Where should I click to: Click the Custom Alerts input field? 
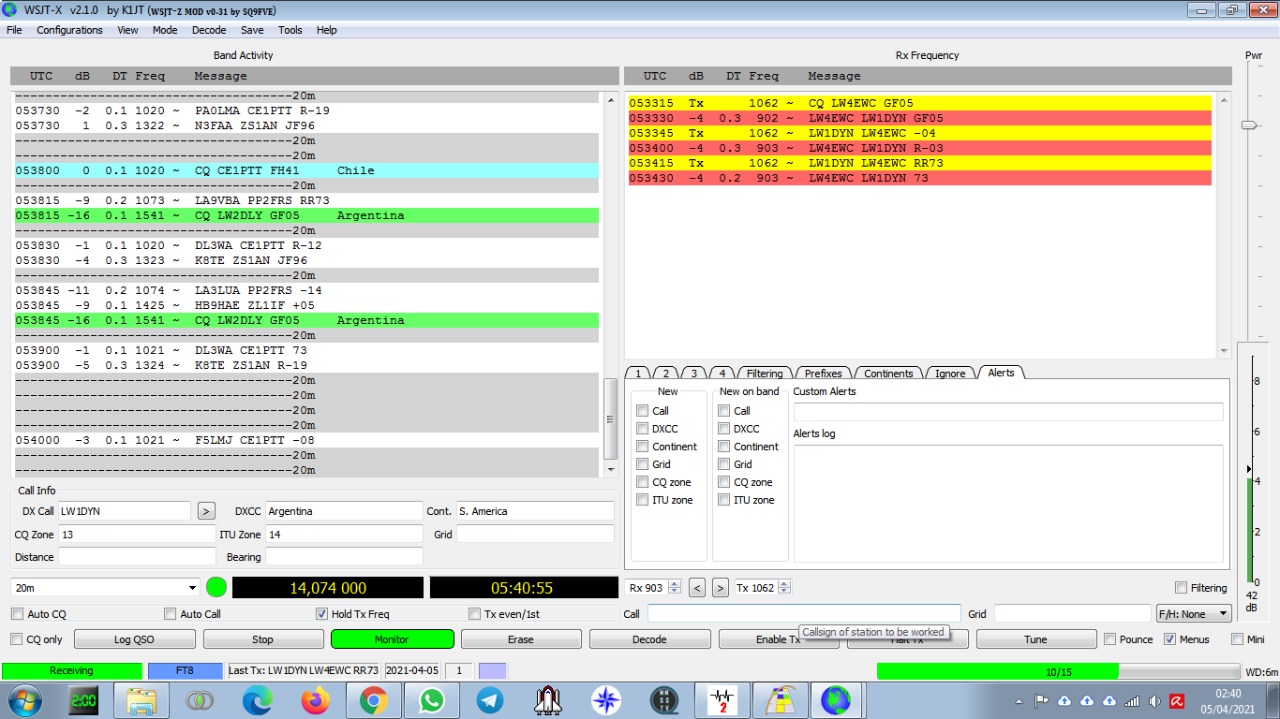[x=1008, y=412]
